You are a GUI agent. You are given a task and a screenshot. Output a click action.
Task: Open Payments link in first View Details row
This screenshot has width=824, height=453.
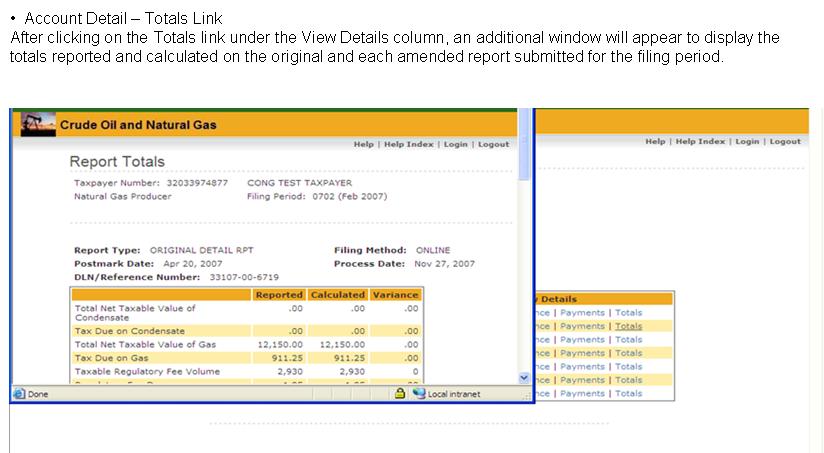(582, 313)
